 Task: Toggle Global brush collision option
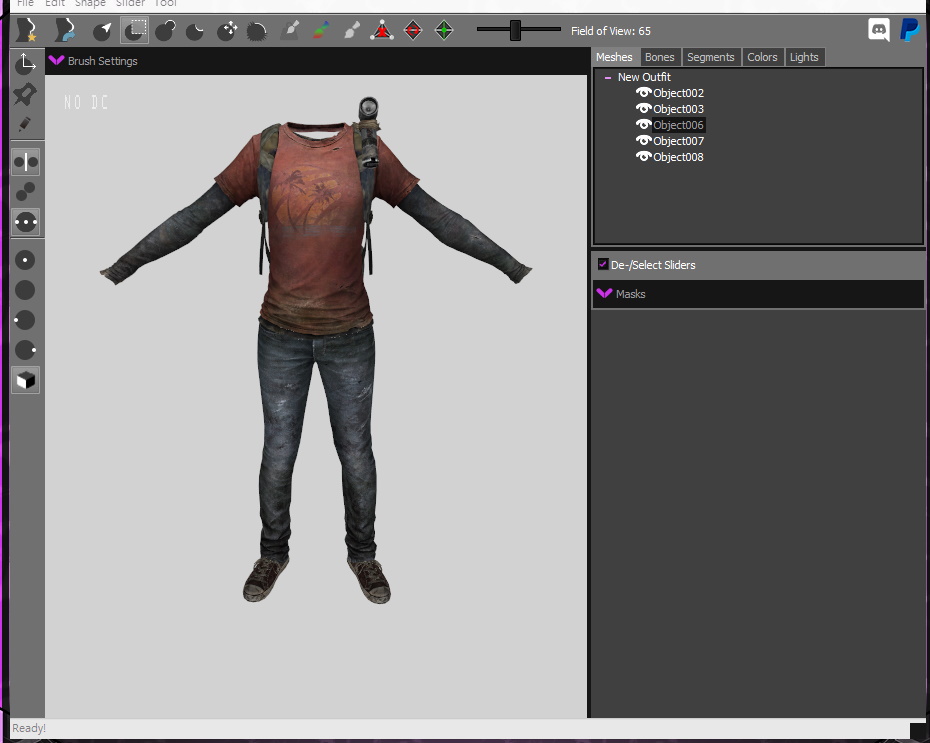click(26, 222)
